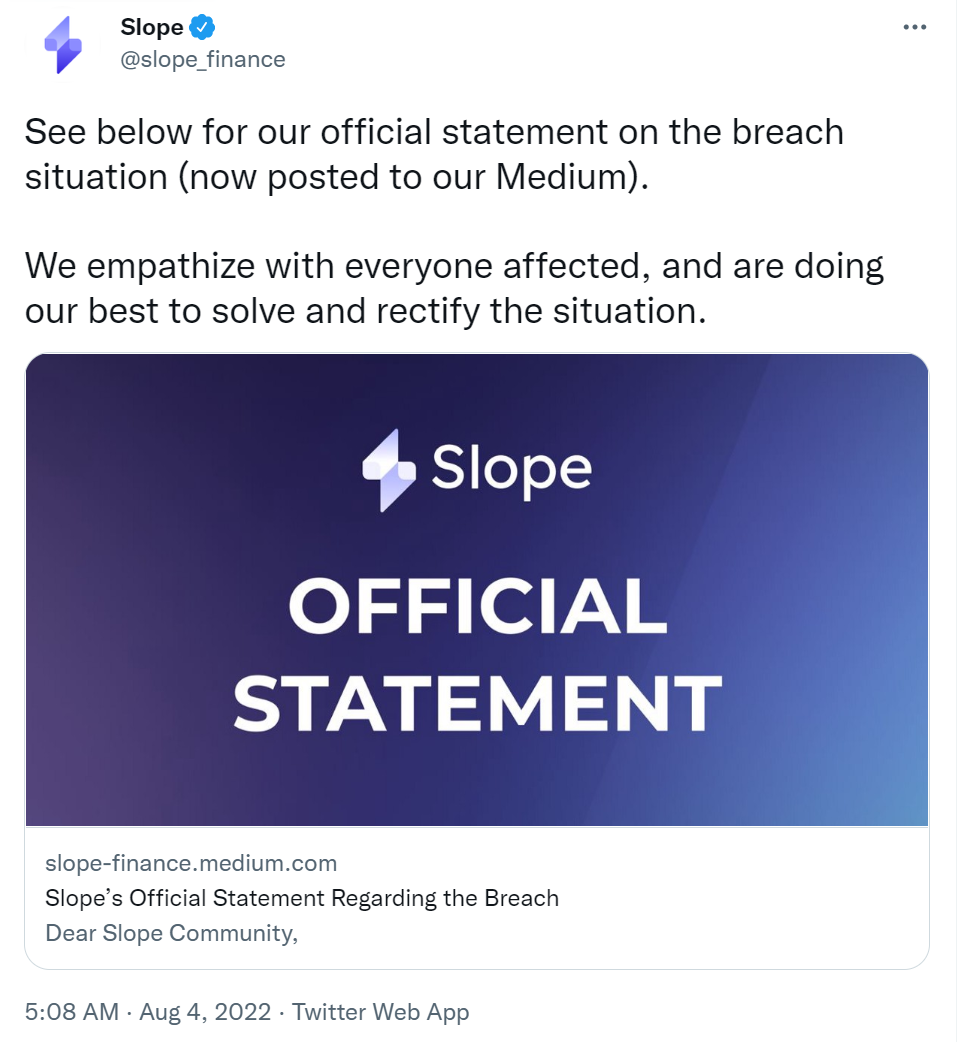
Task: Open the Slope display name profile link
Action: click(151, 27)
